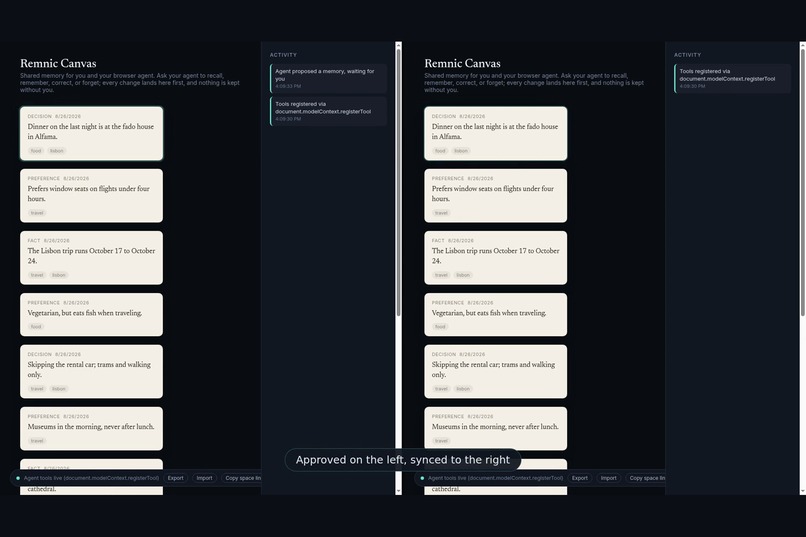The height and width of the screenshot is (537, 806).
Task: Open right pane's Vegetarian preference card
Action: pyautogui.click(x=496, y=314)
